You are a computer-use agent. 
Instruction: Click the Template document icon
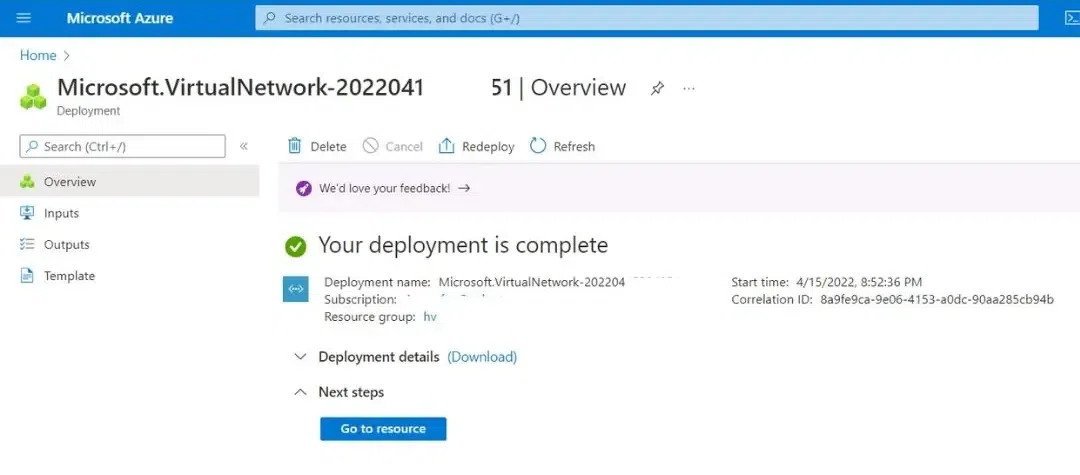pyautogui.click(x=27, y=276)
